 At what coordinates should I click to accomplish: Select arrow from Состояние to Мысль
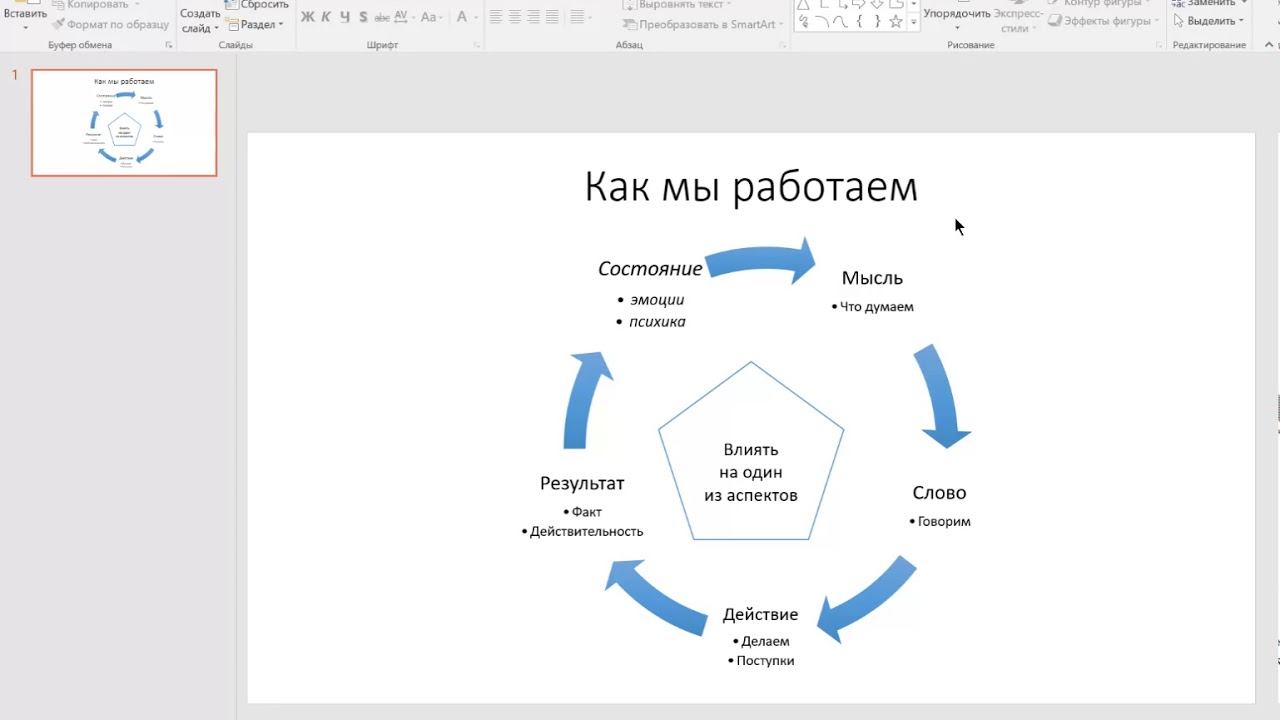click(761, 261)
